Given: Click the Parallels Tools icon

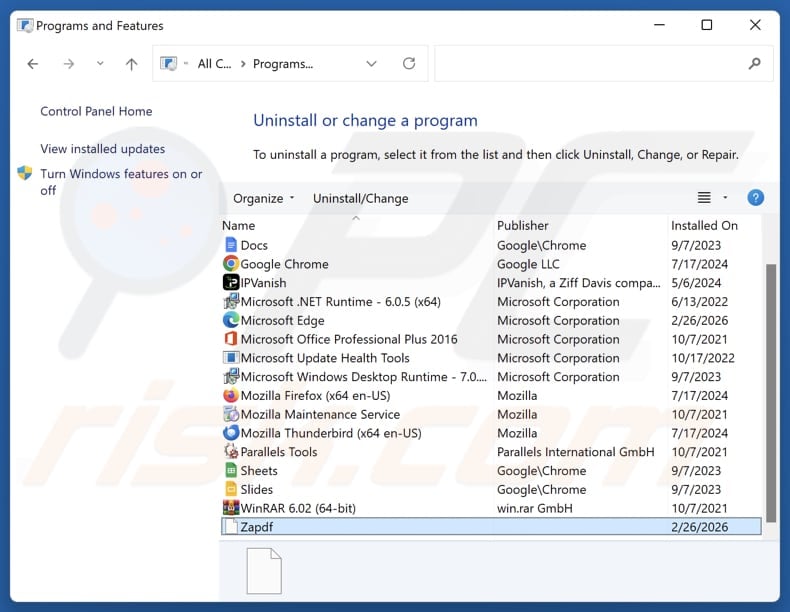Looking at the screenshot, I should 231,451.
